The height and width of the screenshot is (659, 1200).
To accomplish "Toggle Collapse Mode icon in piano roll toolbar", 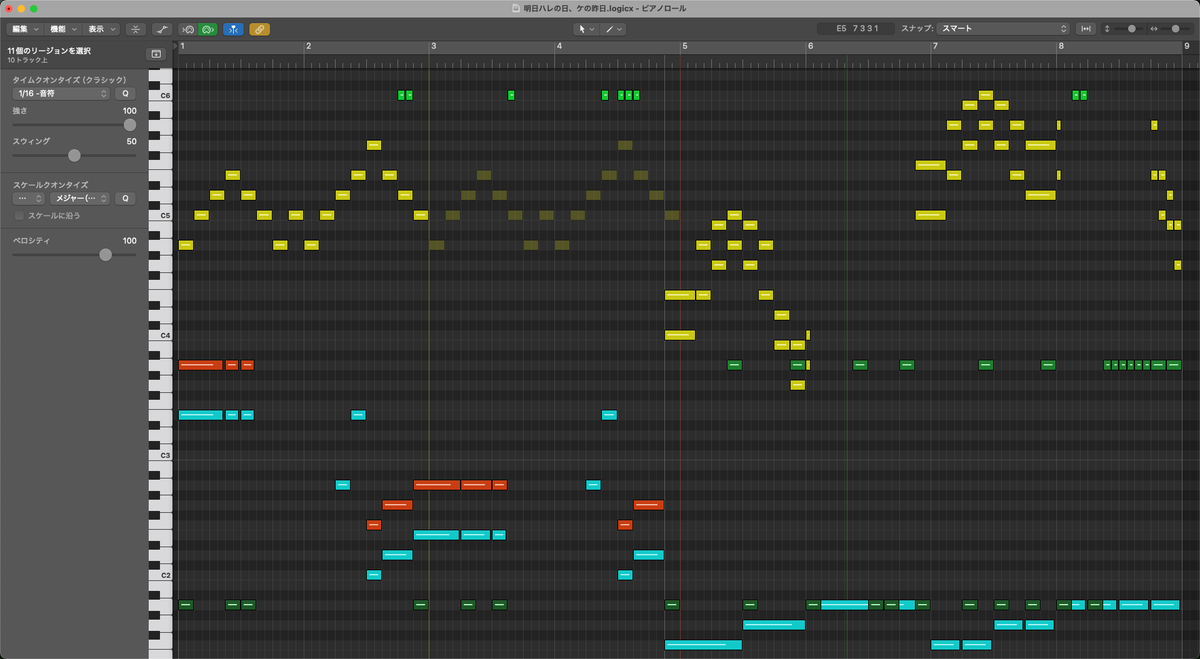I will [x=135, y=29].
